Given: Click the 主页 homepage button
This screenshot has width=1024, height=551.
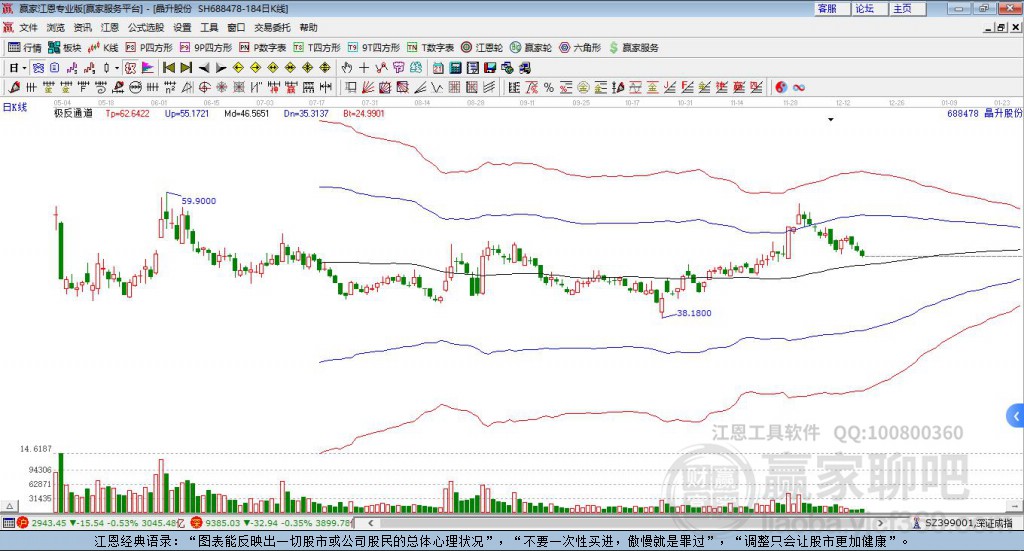Looking at the screenshot, I should tap(907, 8).
